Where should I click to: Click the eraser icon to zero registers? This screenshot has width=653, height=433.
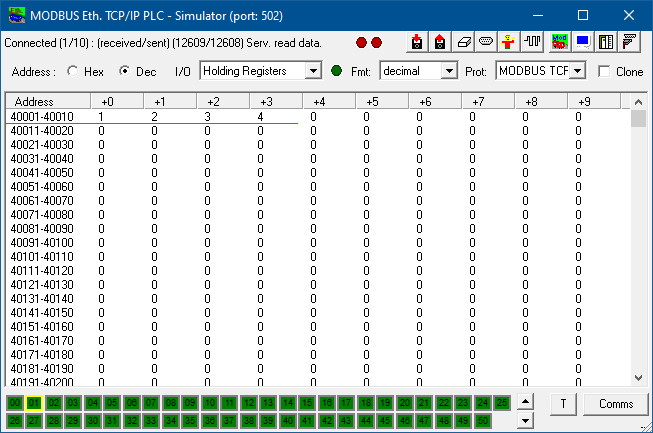click(x=464, y=42)
